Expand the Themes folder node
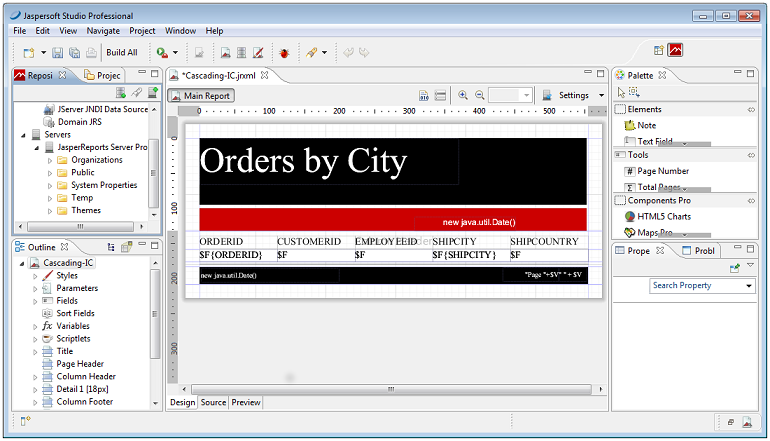This screenshot has width=770, height=441. pyautogui.click(x=50, y=211)
